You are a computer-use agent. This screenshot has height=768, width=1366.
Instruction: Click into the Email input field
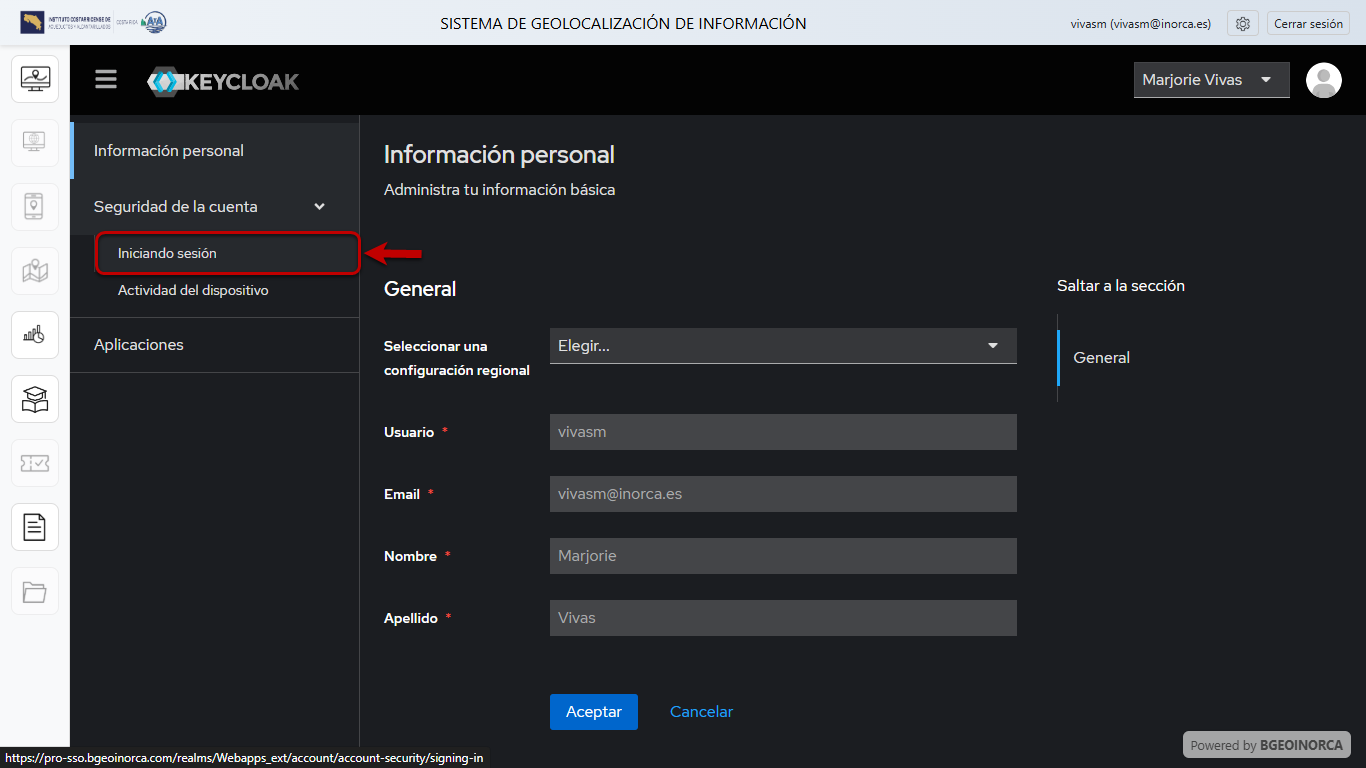(783, 494)
